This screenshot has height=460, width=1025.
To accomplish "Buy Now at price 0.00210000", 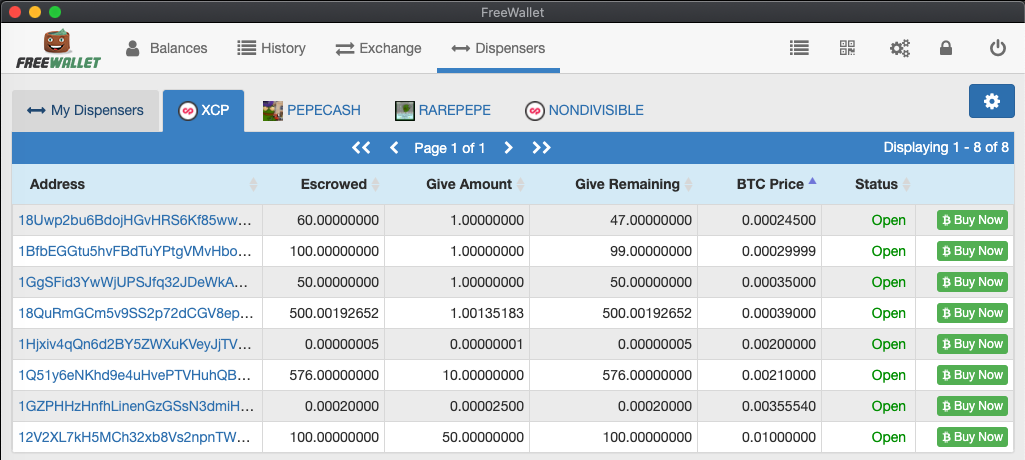I will click(x=972, y=375).
